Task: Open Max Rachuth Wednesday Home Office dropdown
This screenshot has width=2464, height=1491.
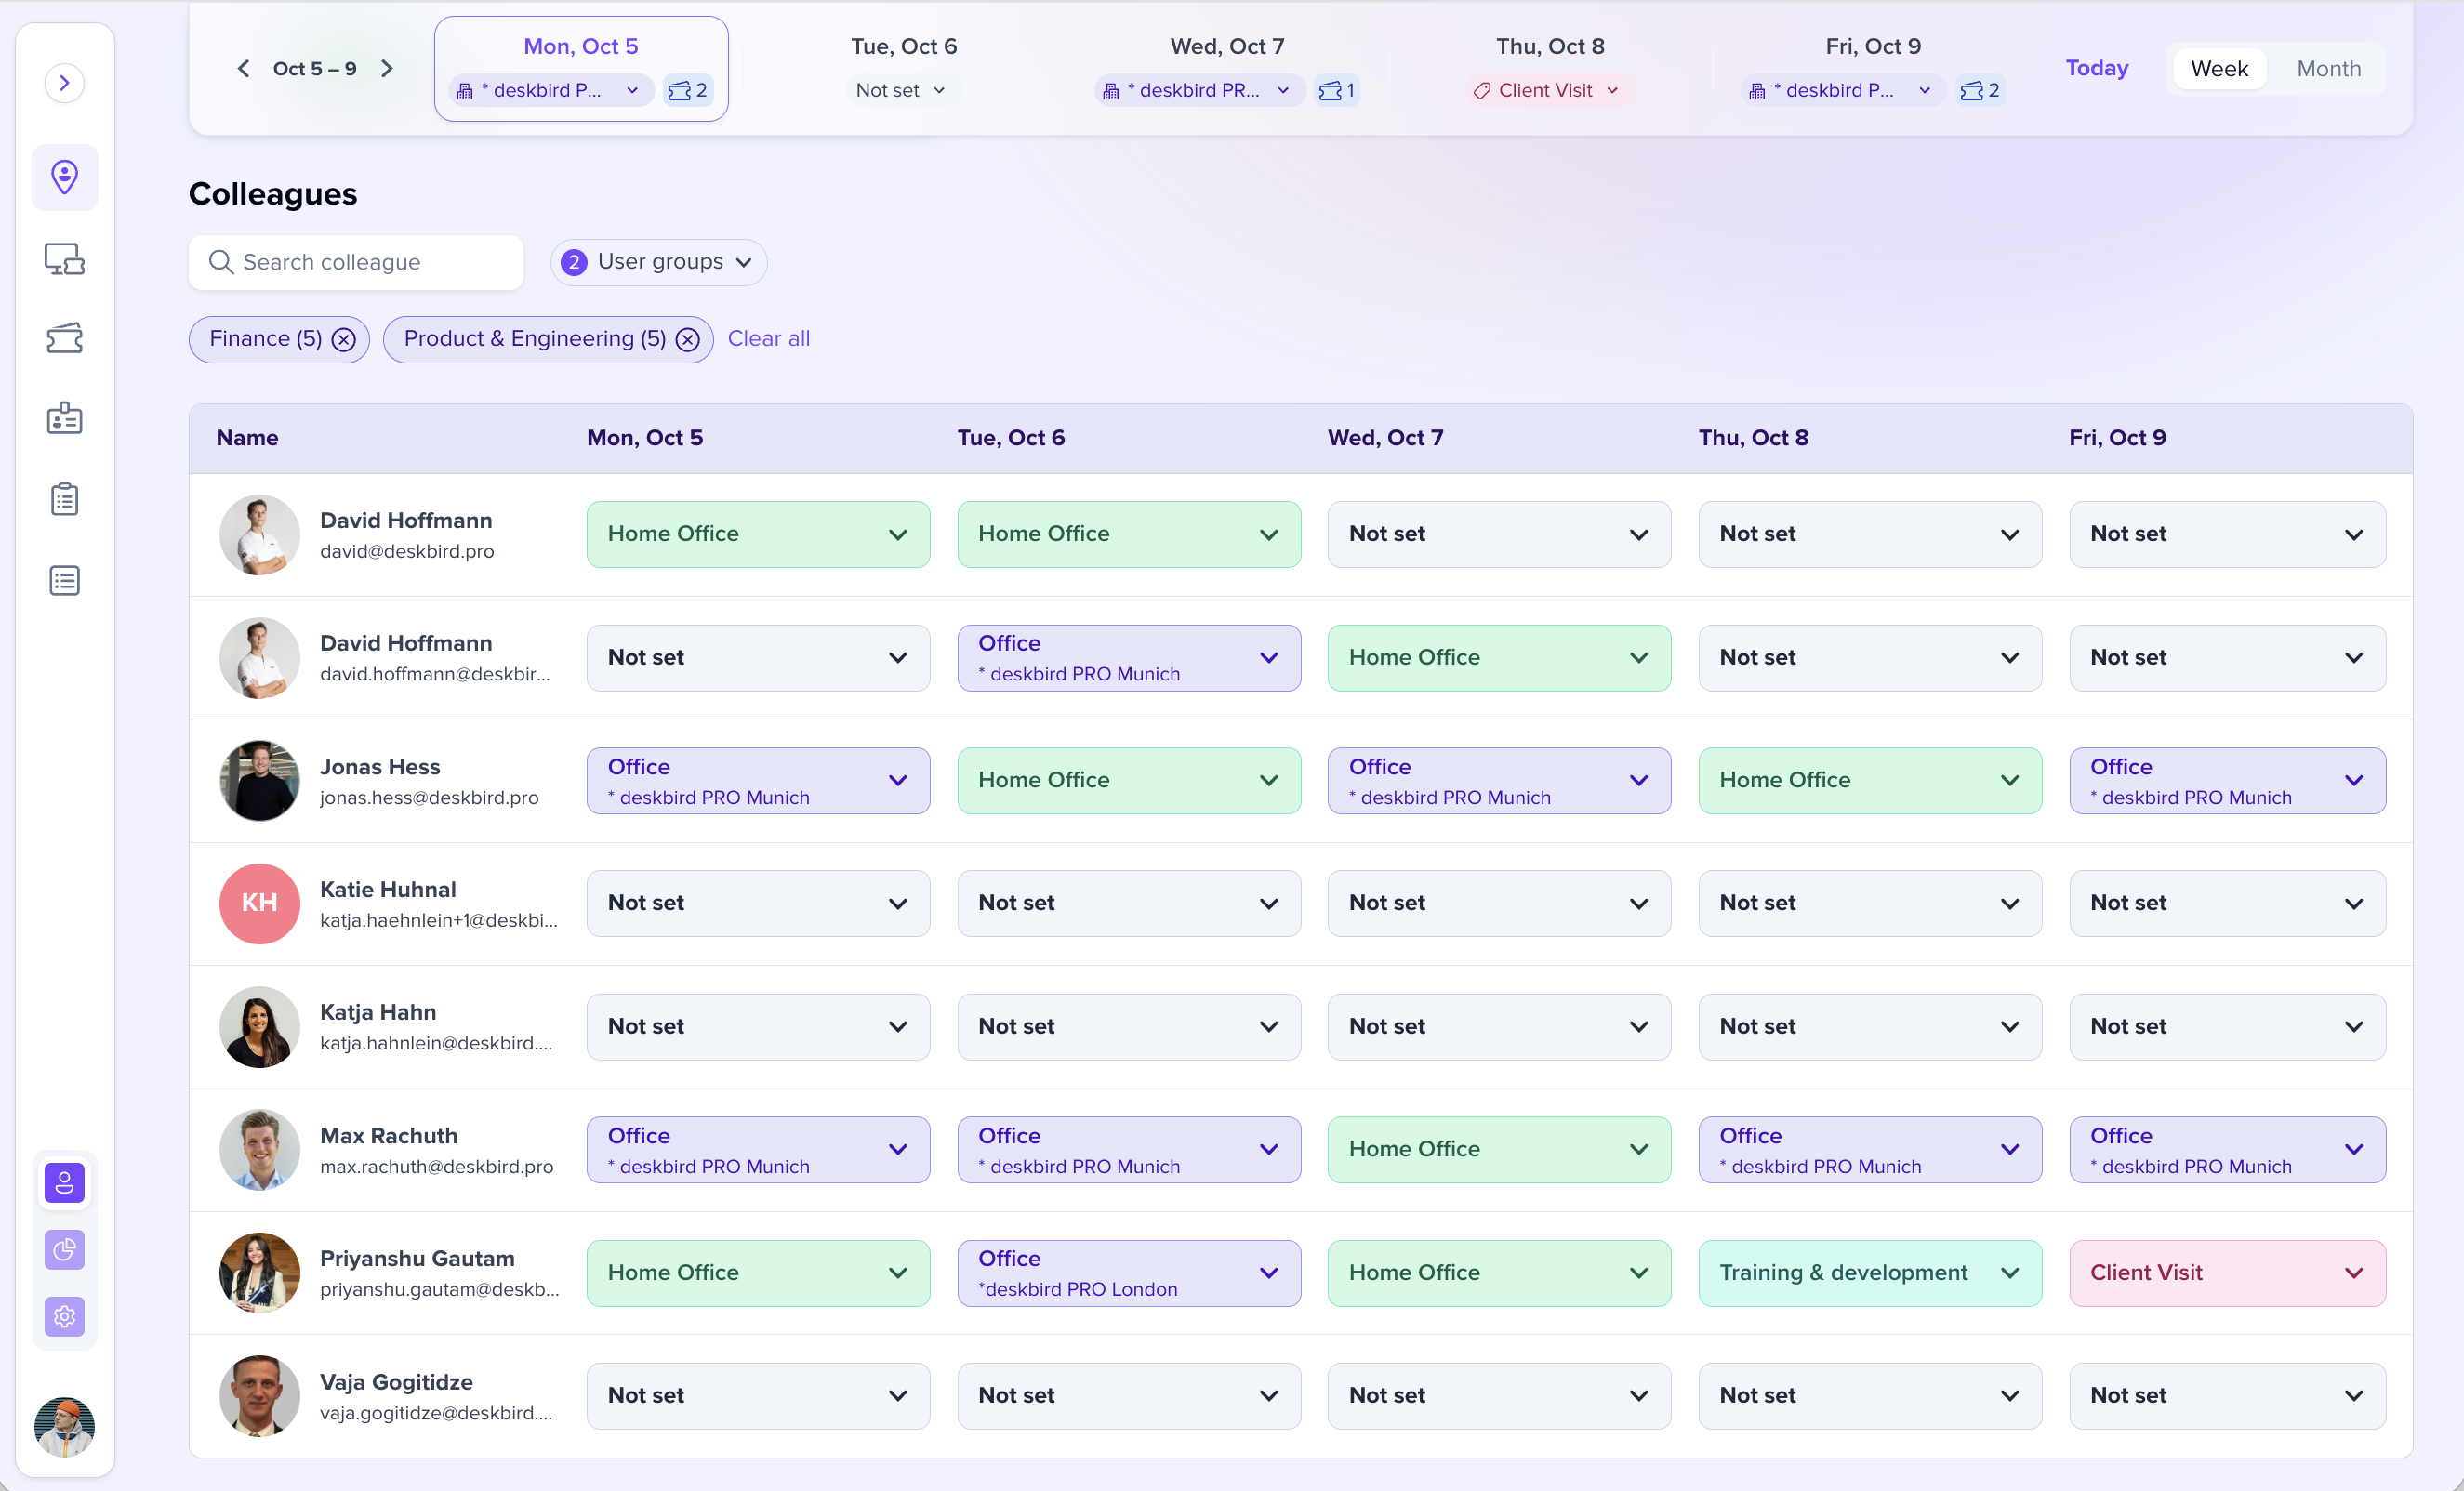Action: click(x=1498, y=1150)
